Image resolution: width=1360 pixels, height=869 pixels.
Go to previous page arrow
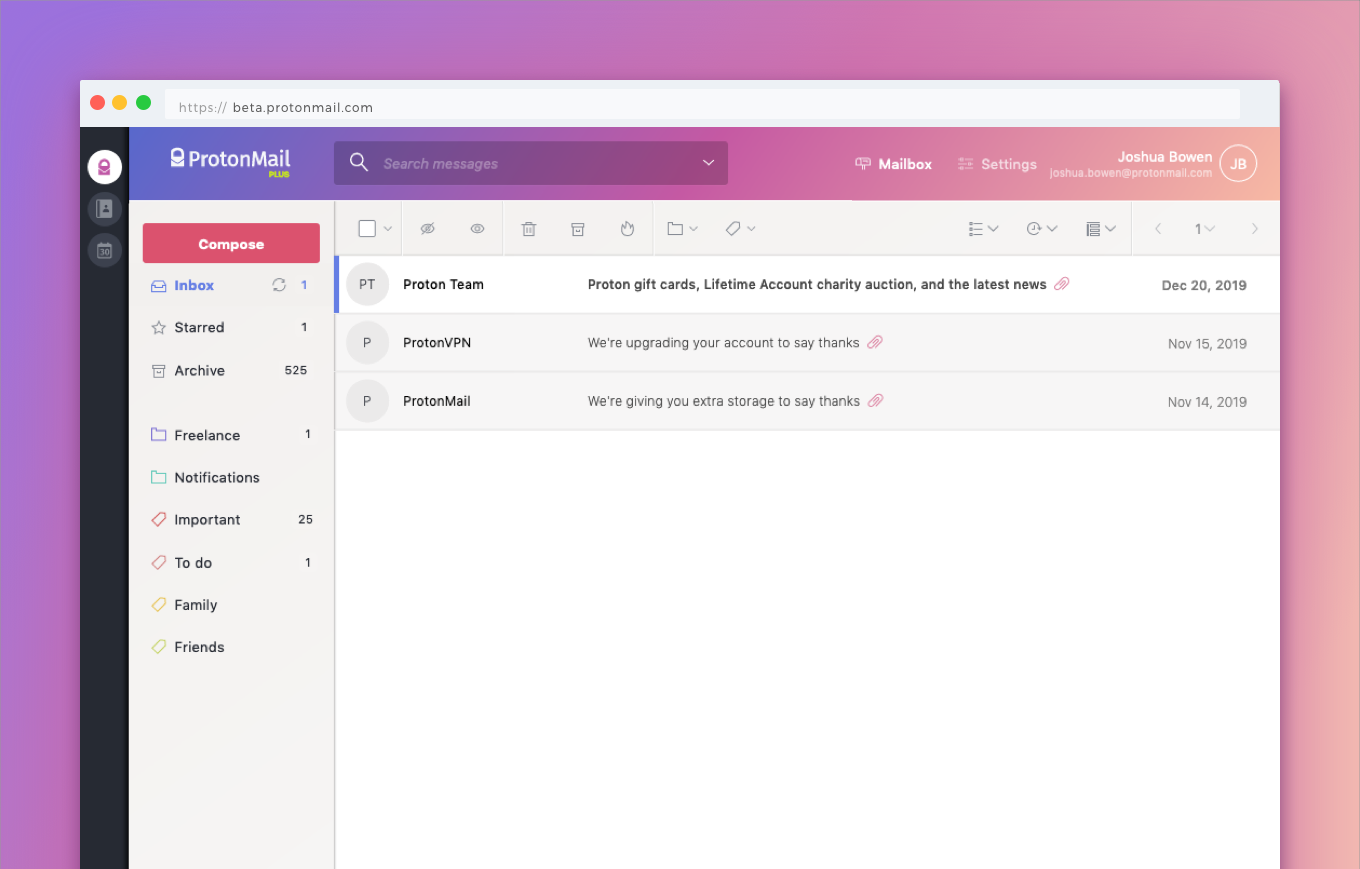[x=1158, y=229]
